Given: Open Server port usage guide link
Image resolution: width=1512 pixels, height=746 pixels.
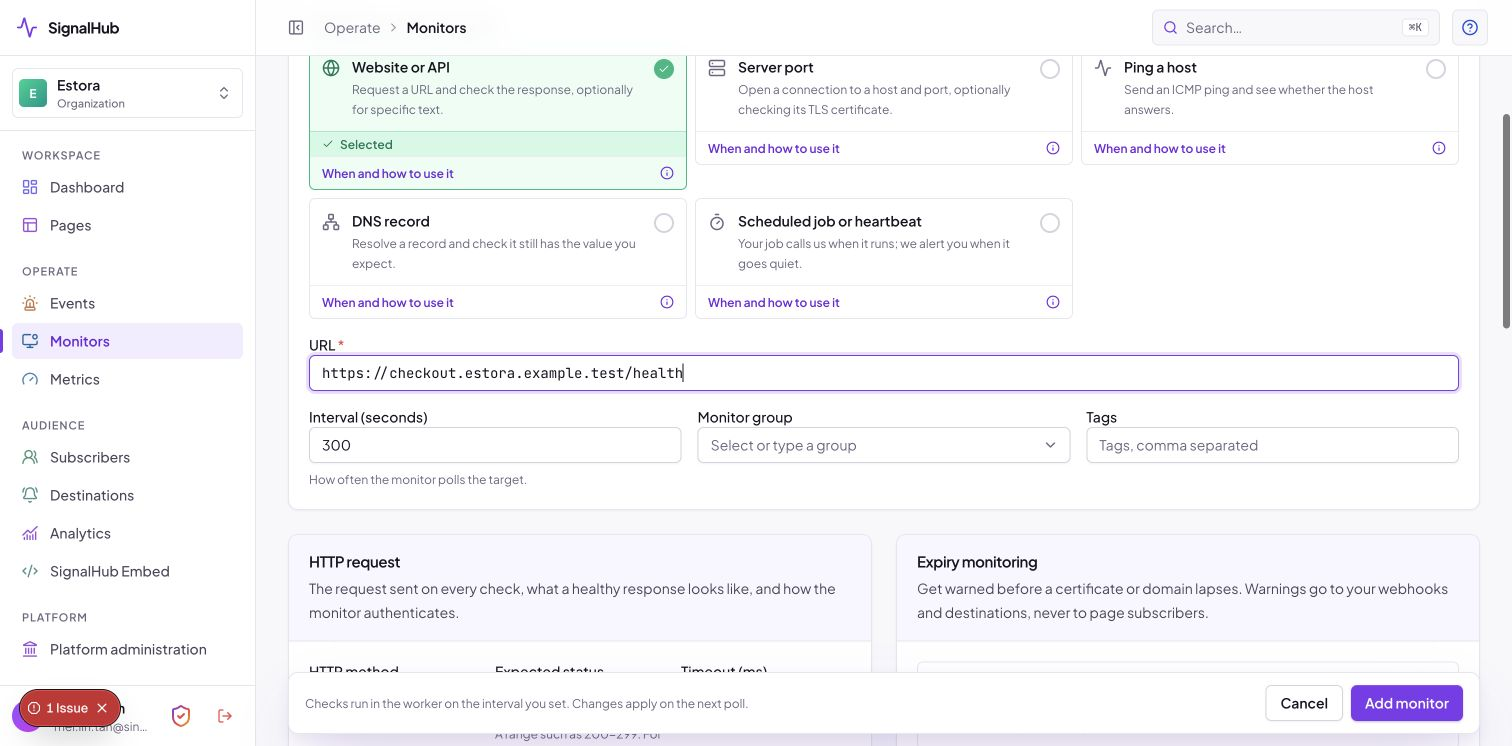Looking at the screenshot, I should click(774, 148).
